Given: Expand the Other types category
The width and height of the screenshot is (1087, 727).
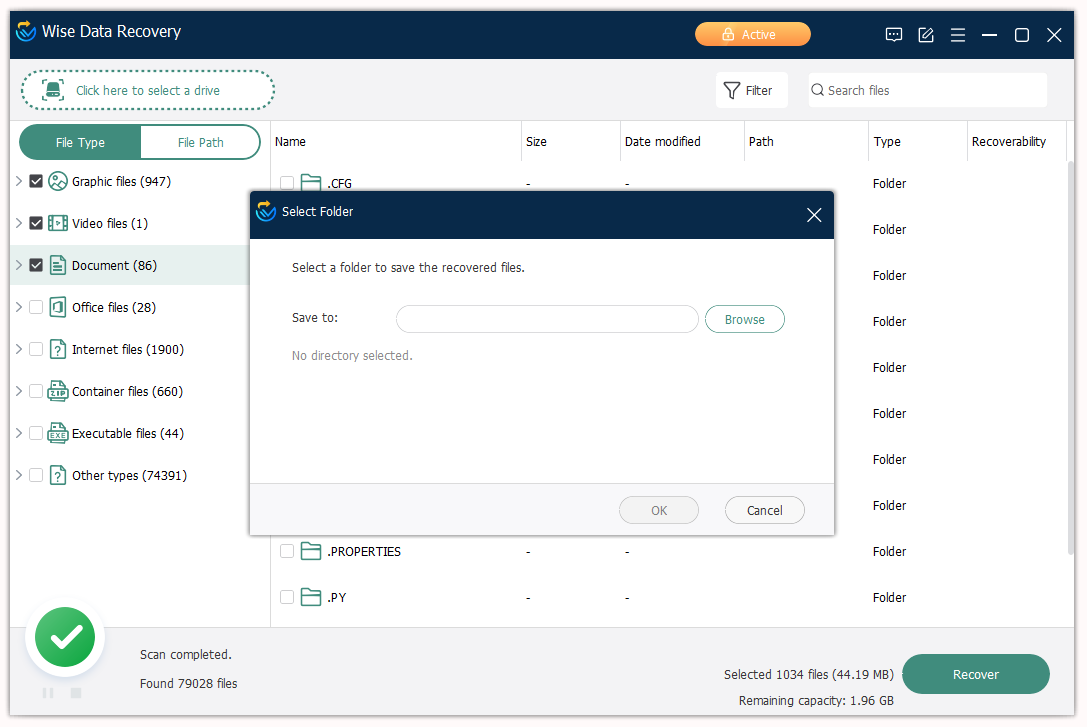Looking at the screenshot, I should (19, 476).
